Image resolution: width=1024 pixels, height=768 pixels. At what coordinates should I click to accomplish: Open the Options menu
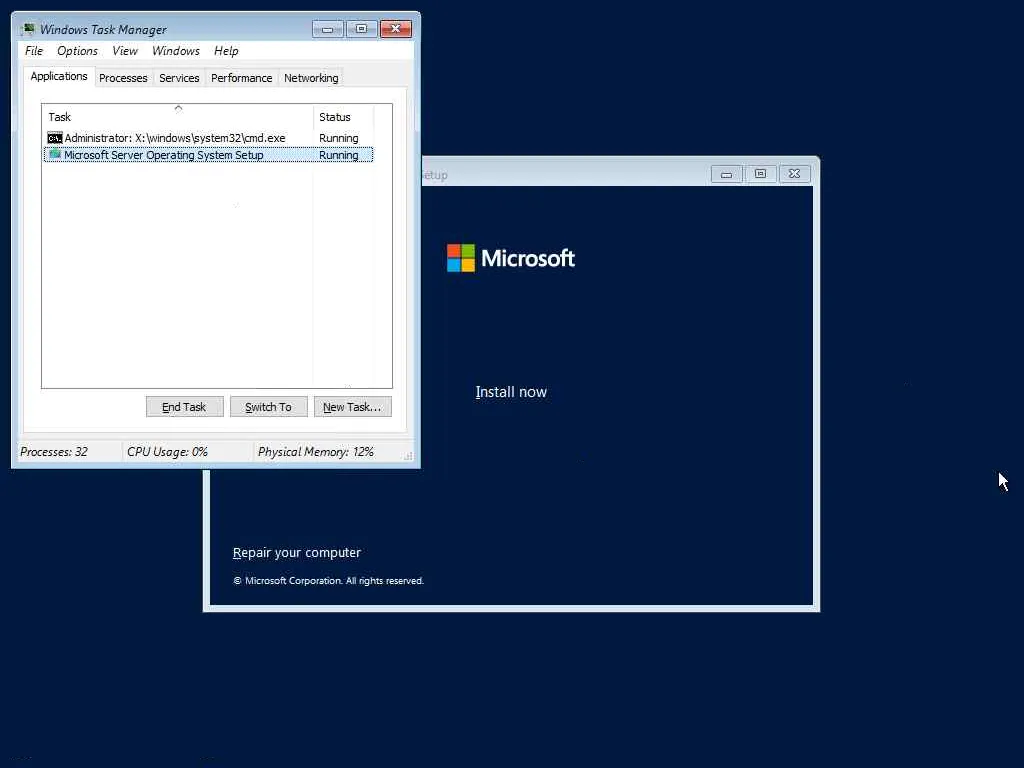pyautogui.click(x=77, y=51)
